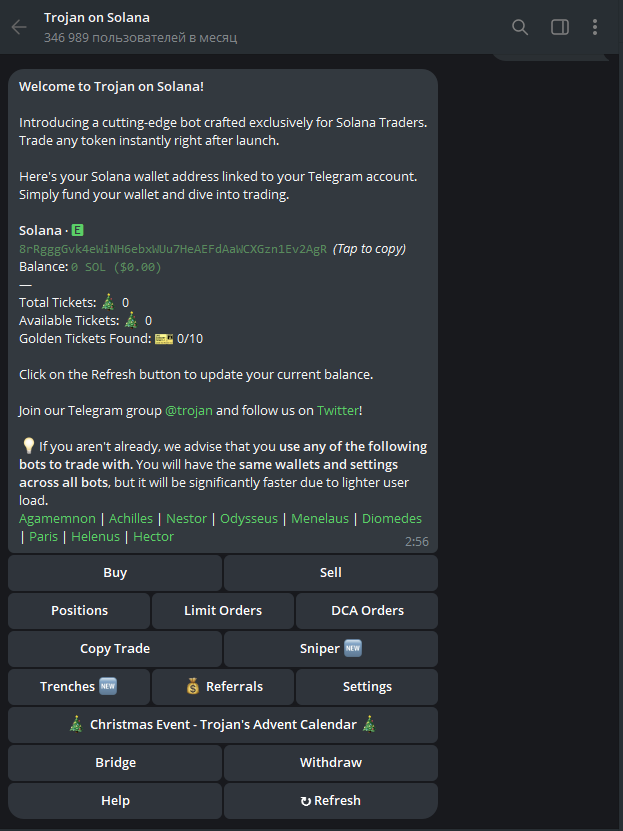The width and height of the screenshot is (623, 831).
Task: Open the Twitter link
Action: [x=337, y=411]
